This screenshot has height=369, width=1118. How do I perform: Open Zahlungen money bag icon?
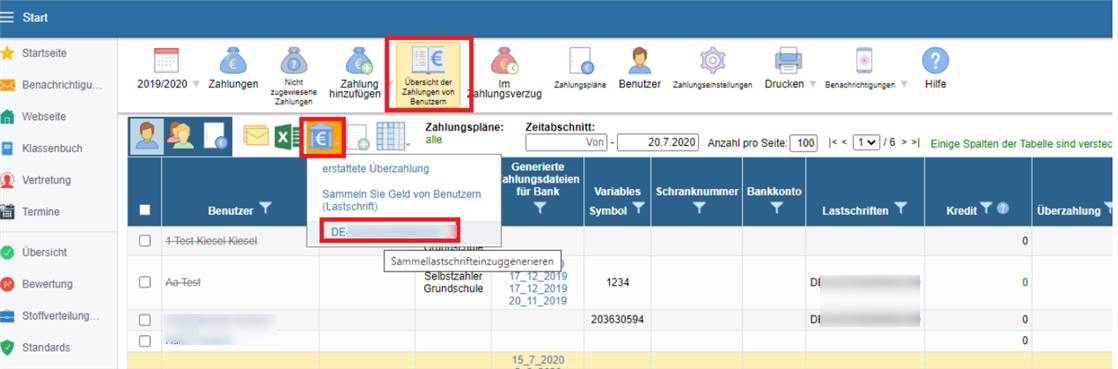[x=233, y=61]
